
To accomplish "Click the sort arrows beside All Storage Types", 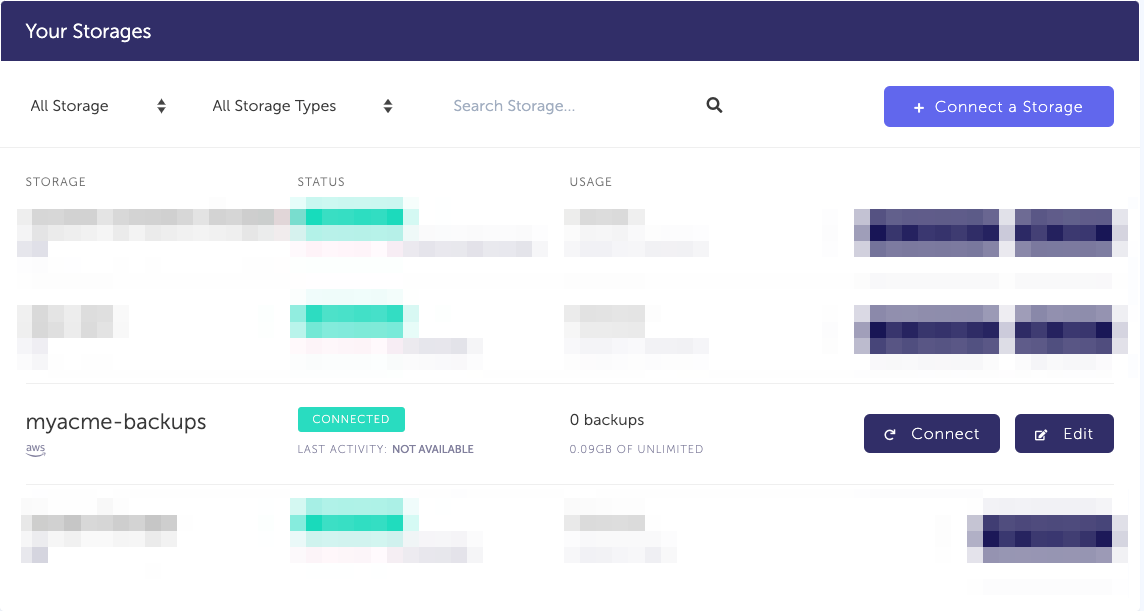I will click(387, 105).
